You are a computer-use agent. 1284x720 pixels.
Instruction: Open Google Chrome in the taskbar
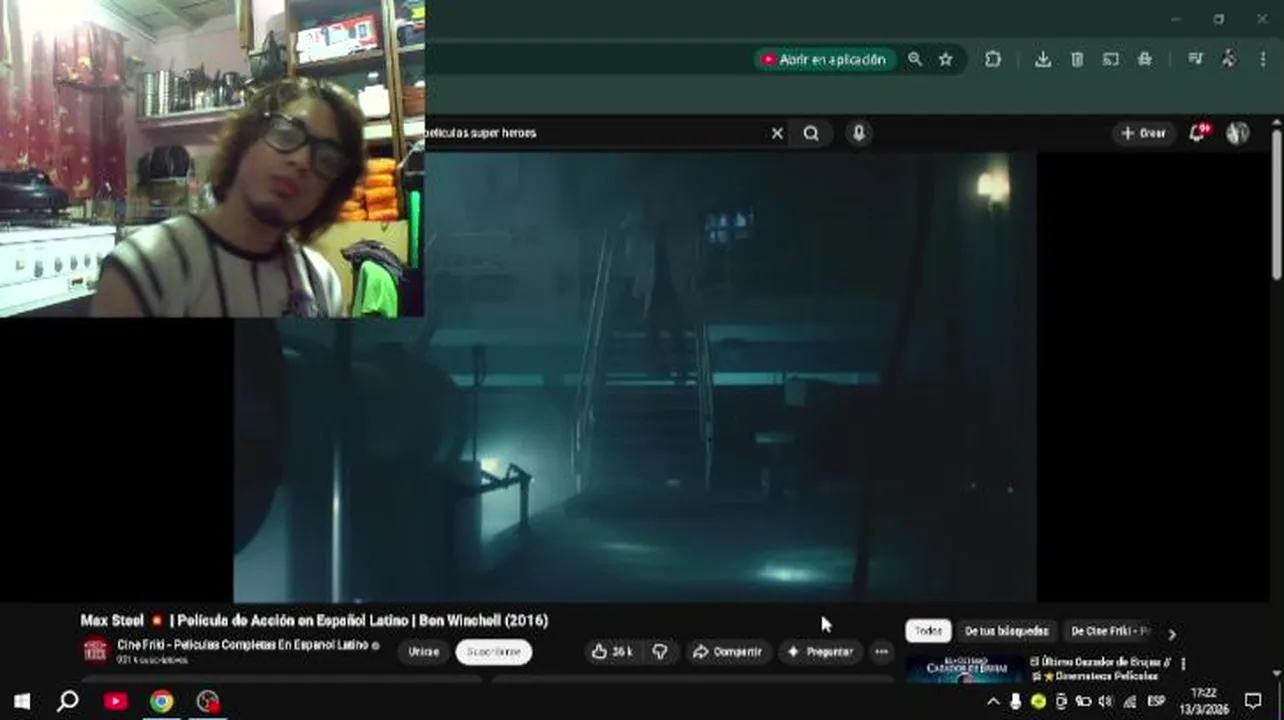tap(162, 701)
